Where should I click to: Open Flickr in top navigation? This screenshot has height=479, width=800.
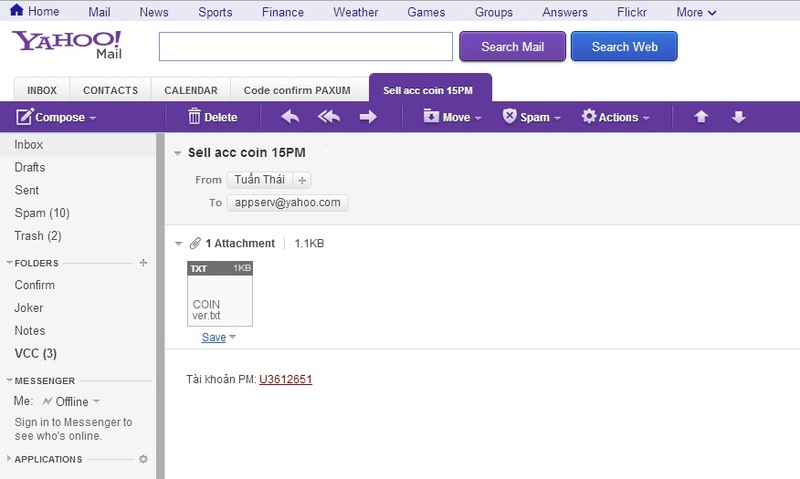click(x=632, y=12)
